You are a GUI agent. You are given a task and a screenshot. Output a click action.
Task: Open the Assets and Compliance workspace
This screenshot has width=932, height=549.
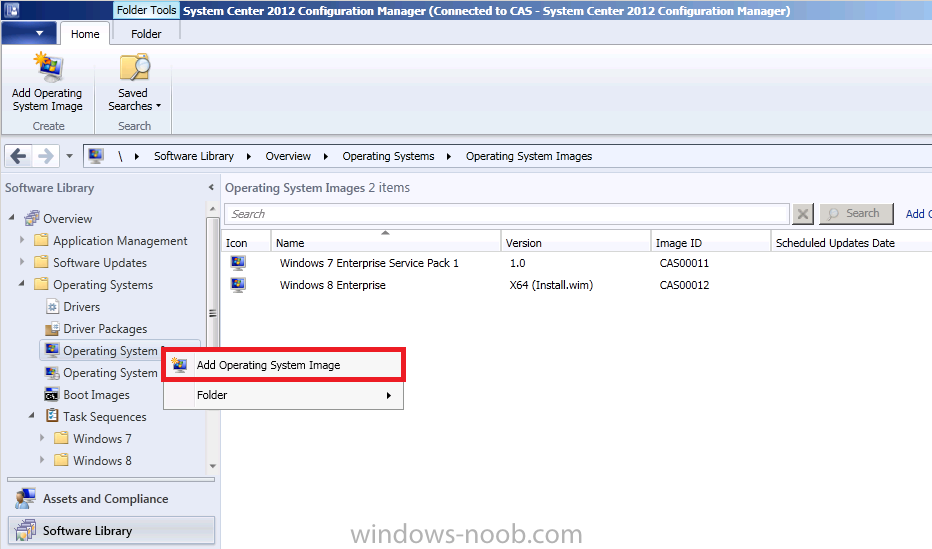coord(111,498)
